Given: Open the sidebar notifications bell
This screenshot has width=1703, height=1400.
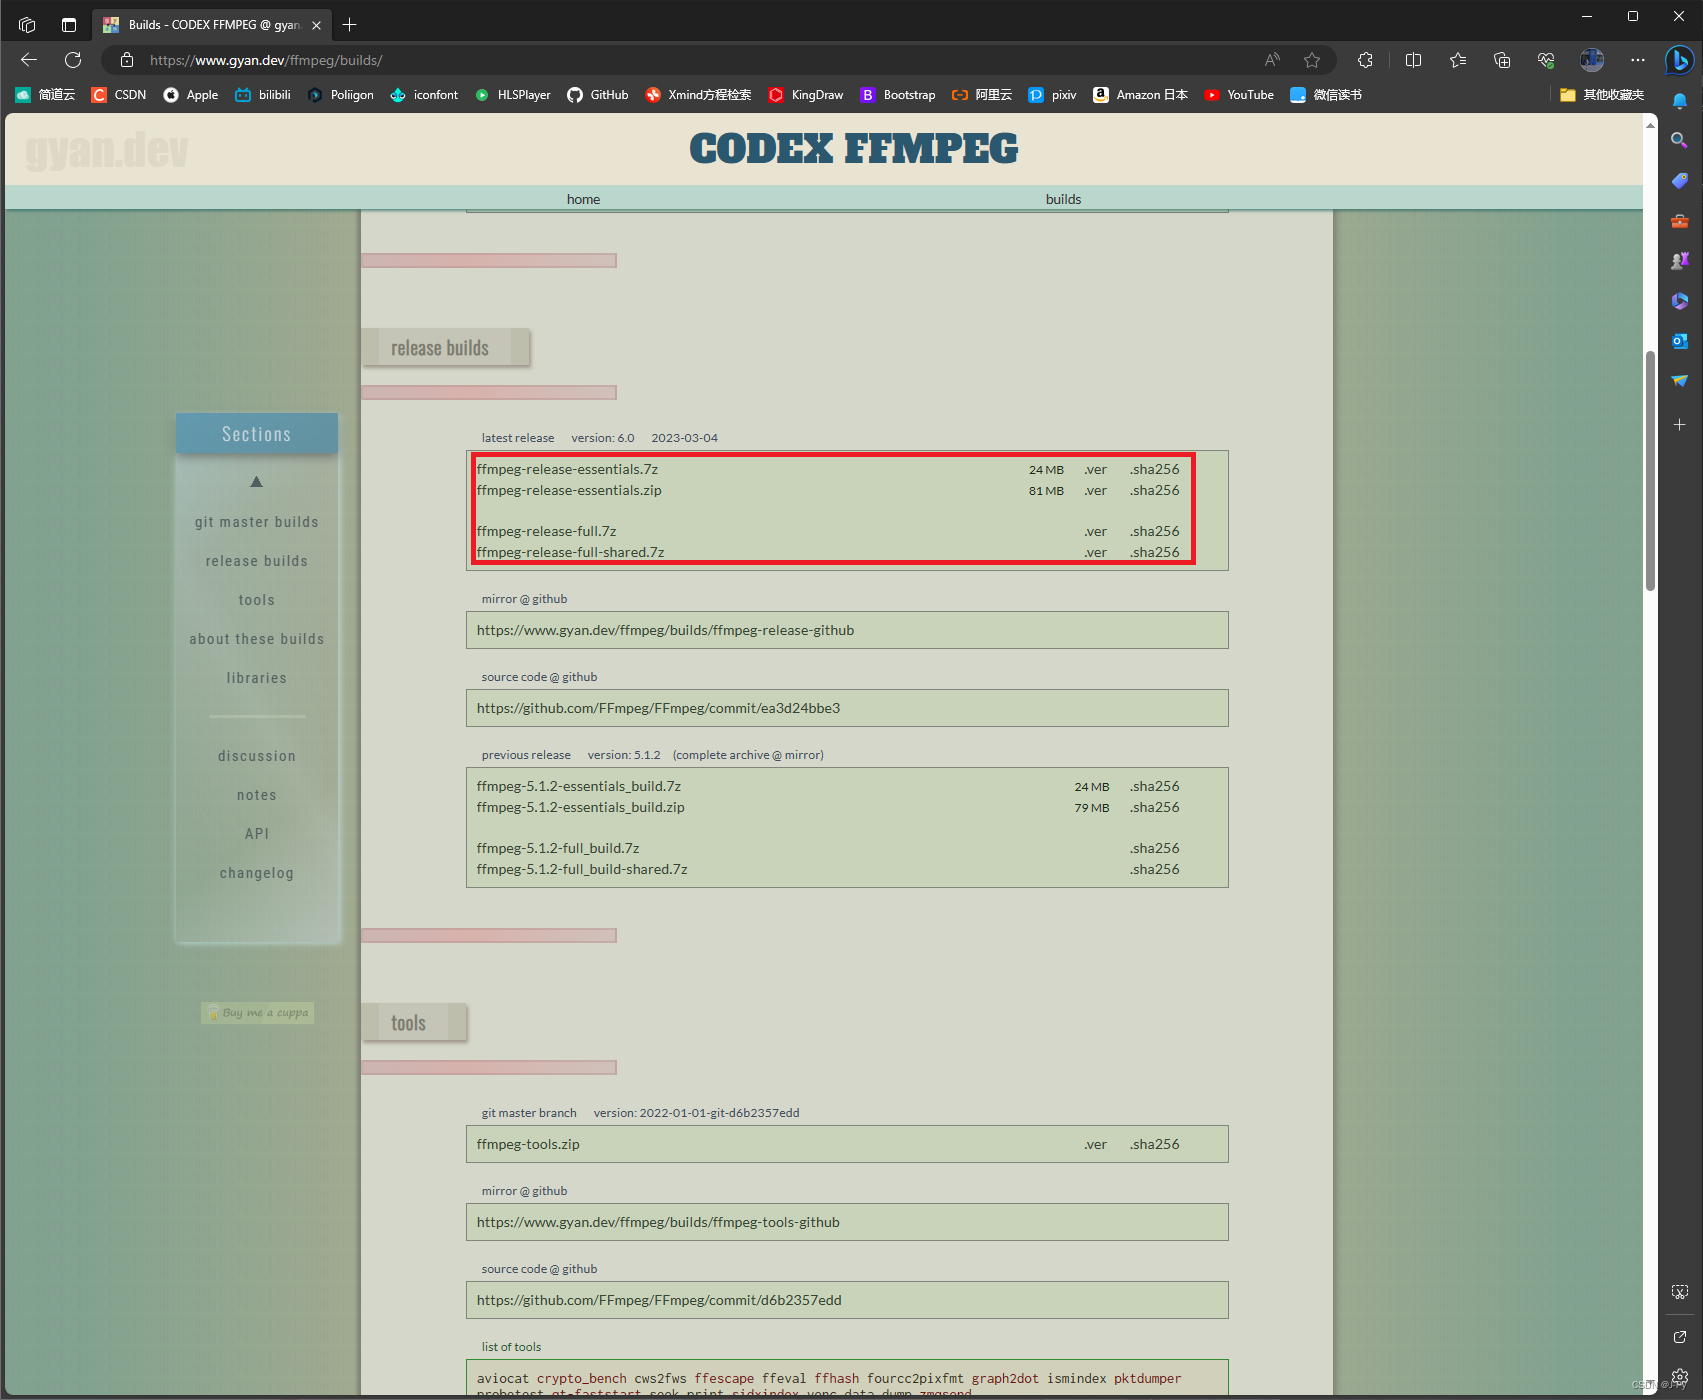Looking at the screenshot, I should pyautogui.click(x=1680, y=101).
